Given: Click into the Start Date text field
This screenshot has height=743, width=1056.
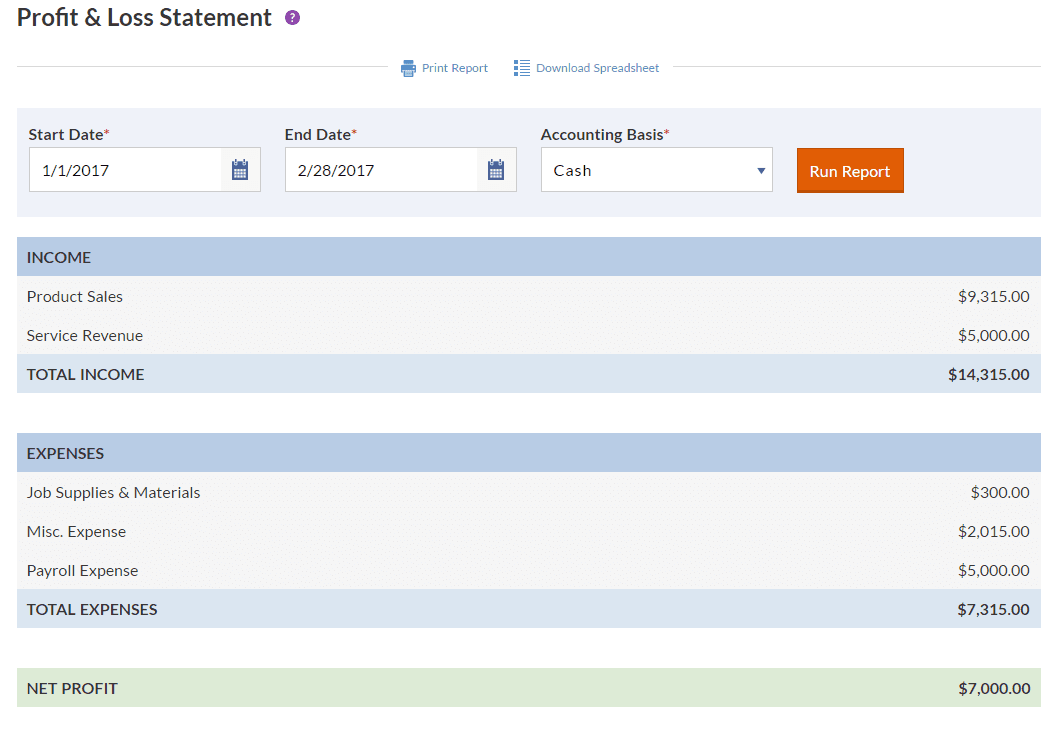Looking at the screenshot, I should [125, 170].
